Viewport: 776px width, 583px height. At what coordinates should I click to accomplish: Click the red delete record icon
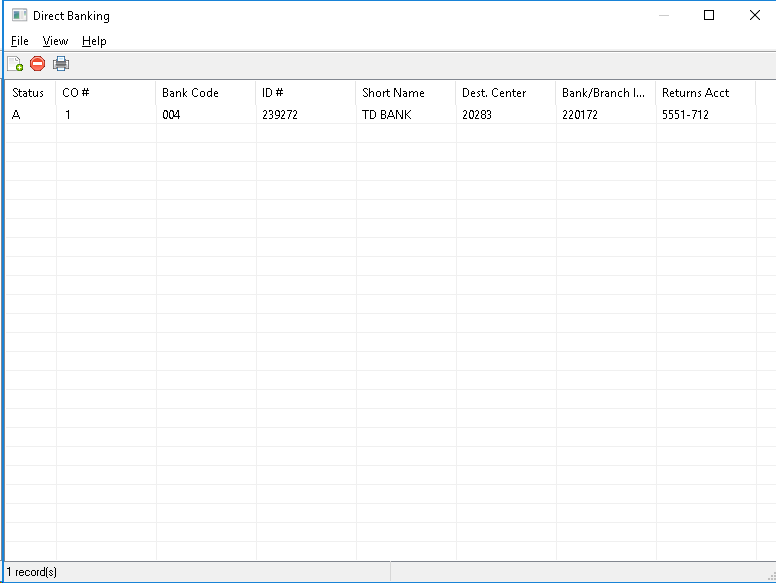pos(38,64)
